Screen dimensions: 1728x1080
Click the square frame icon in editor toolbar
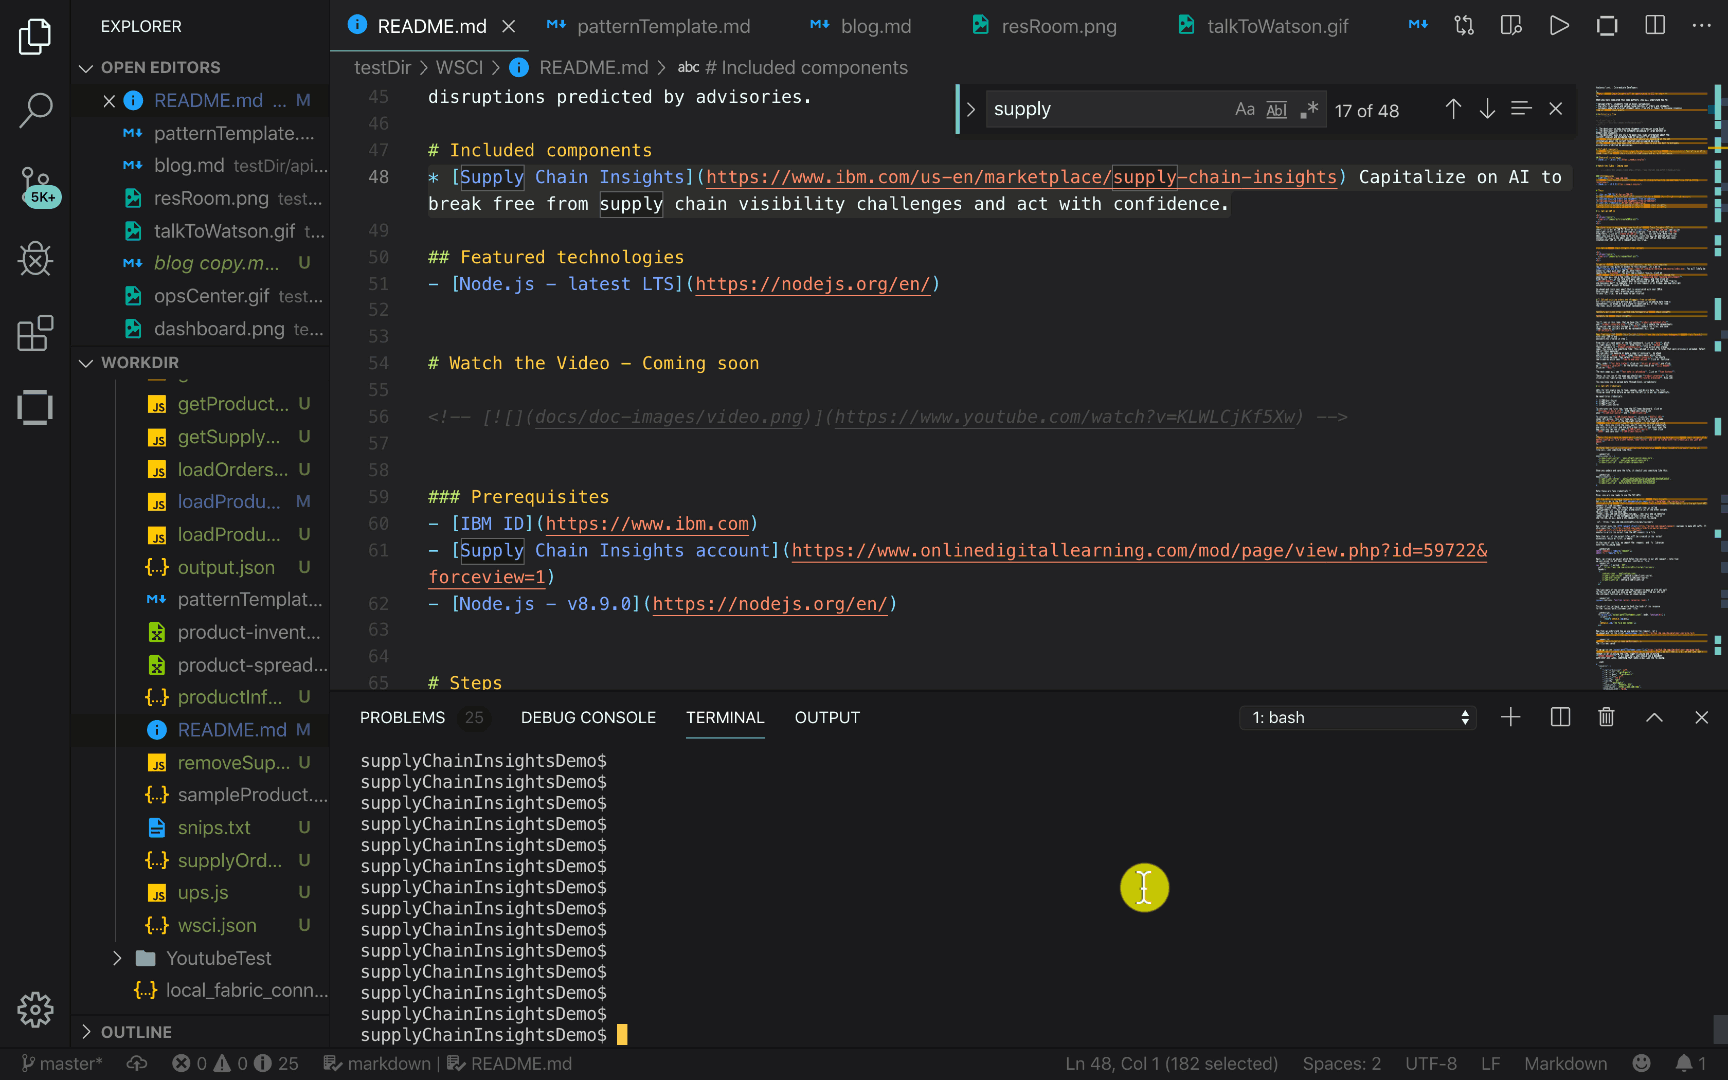click(1607, 25)
